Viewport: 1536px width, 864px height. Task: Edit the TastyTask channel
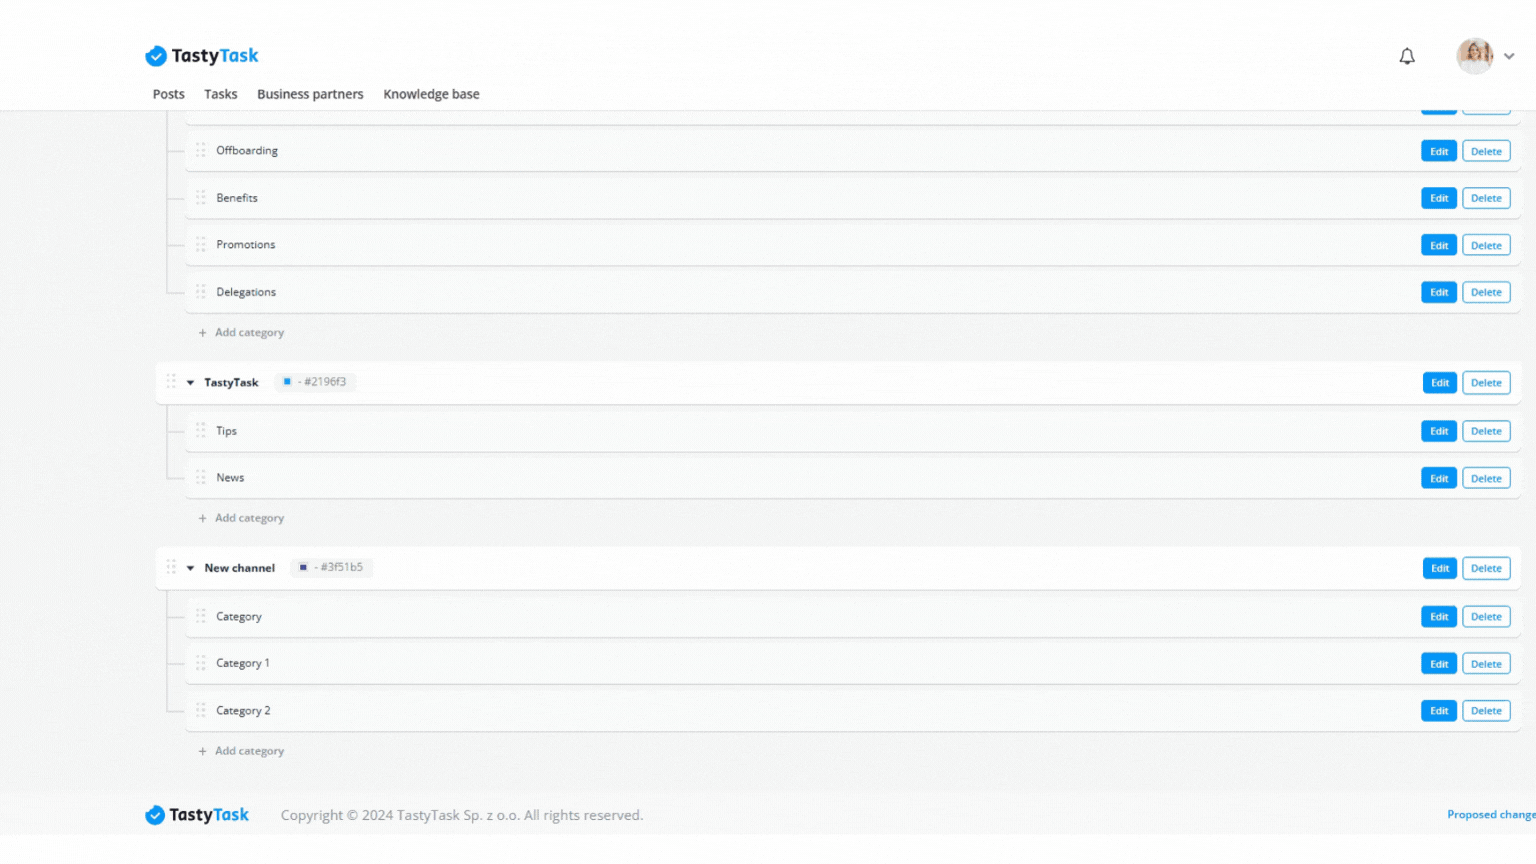pyautogui.click(x=1440, y=383)
